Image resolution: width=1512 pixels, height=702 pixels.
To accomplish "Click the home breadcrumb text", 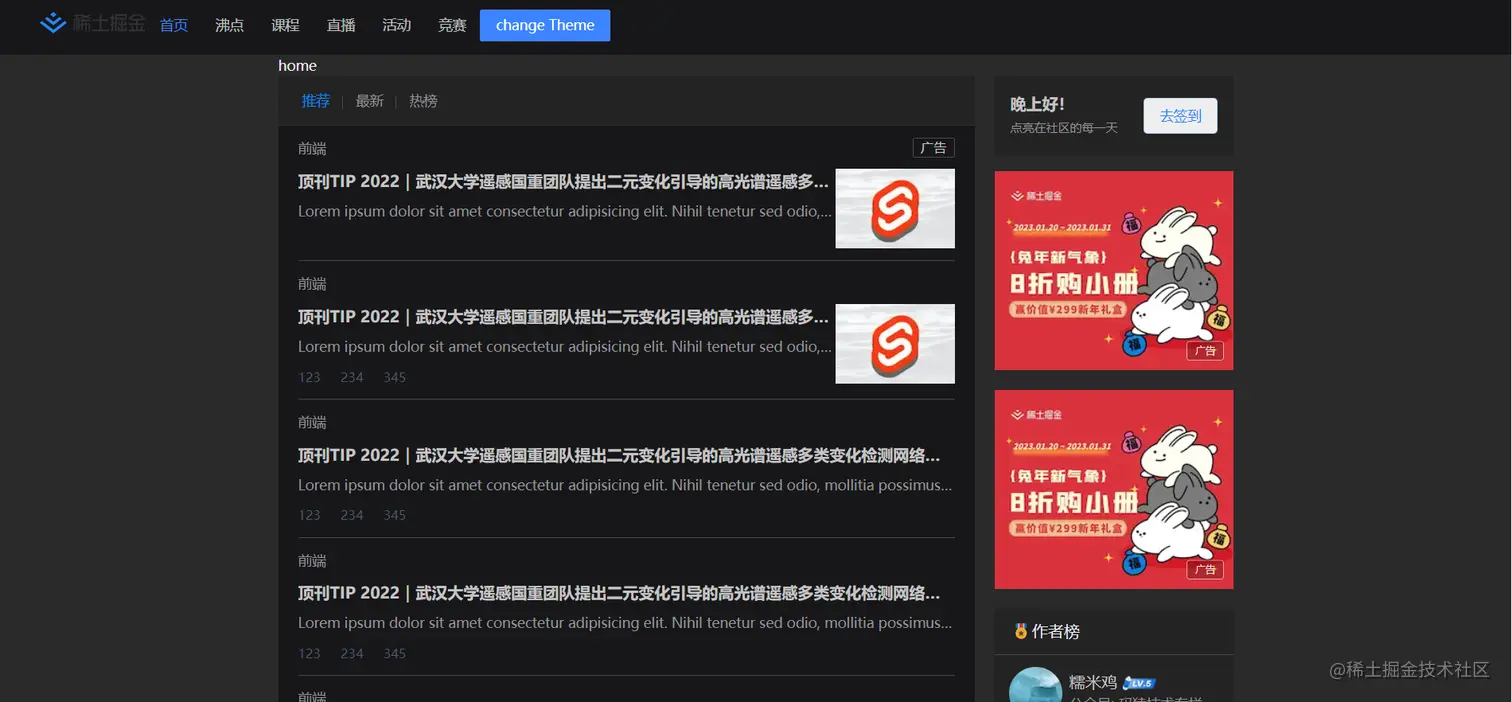I will (x=297, y=65).
